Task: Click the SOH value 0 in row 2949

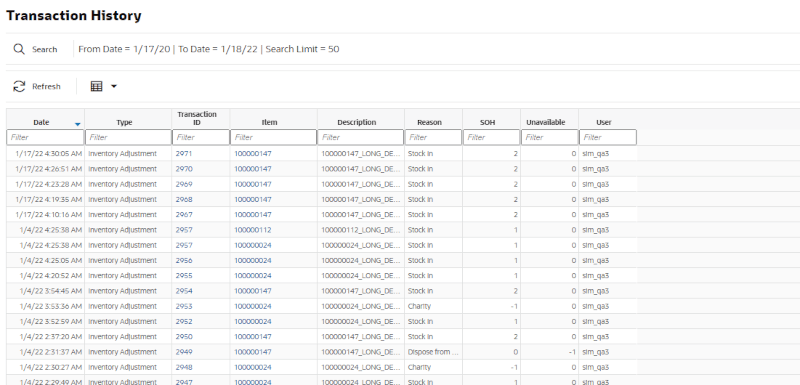Action: tap(491, 352)
